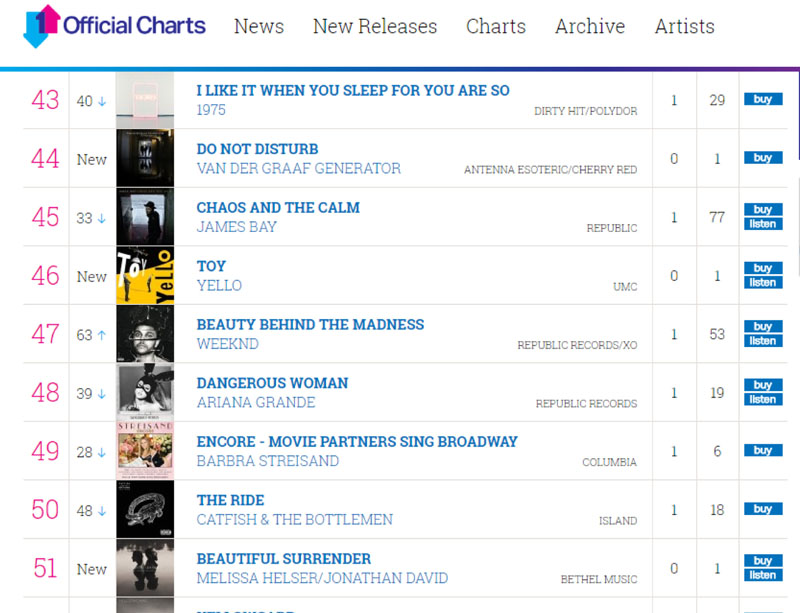Open the Charts menu
800x613 pixels.
click(x=496, y=27)
